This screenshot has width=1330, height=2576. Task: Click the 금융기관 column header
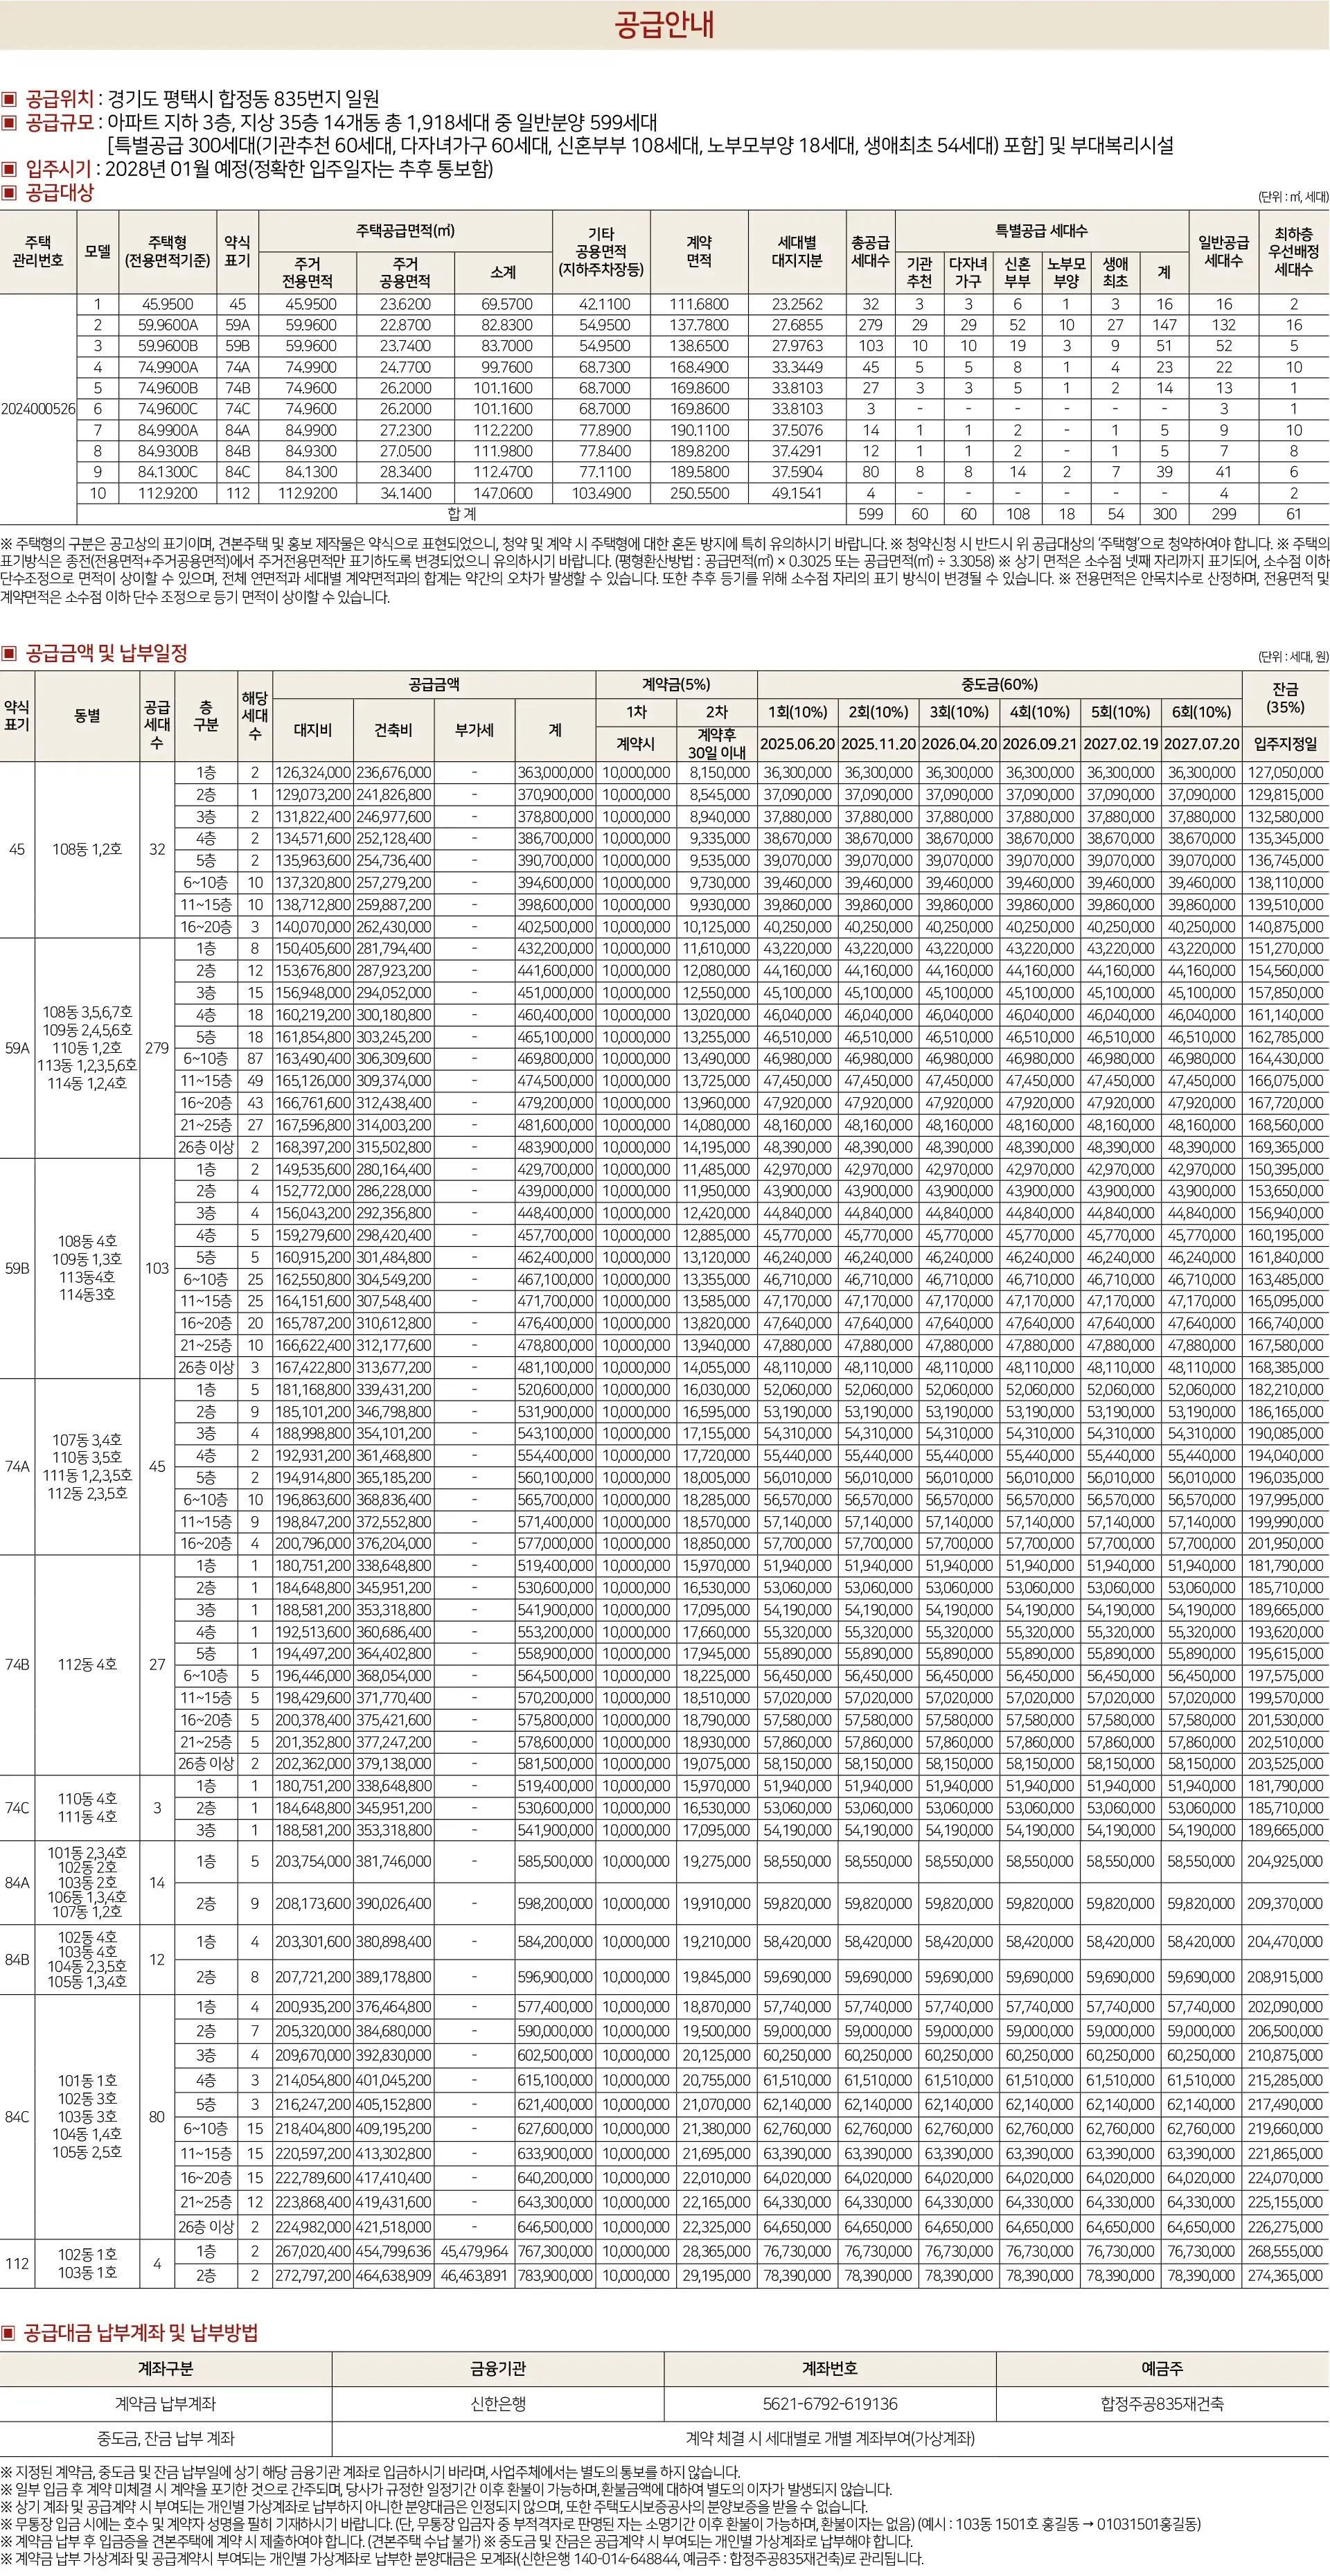[498, 2369]
